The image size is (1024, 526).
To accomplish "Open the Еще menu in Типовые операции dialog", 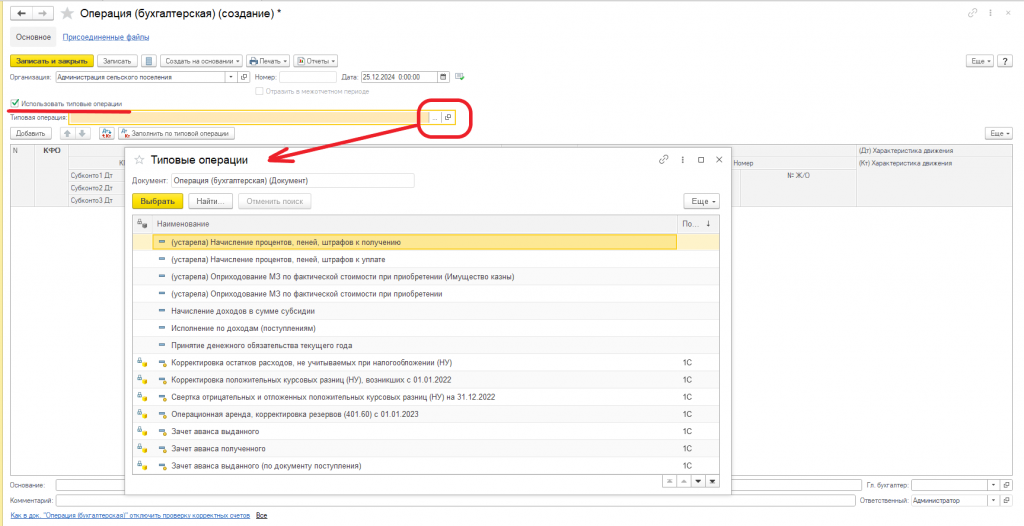I will tap(701, 201).
